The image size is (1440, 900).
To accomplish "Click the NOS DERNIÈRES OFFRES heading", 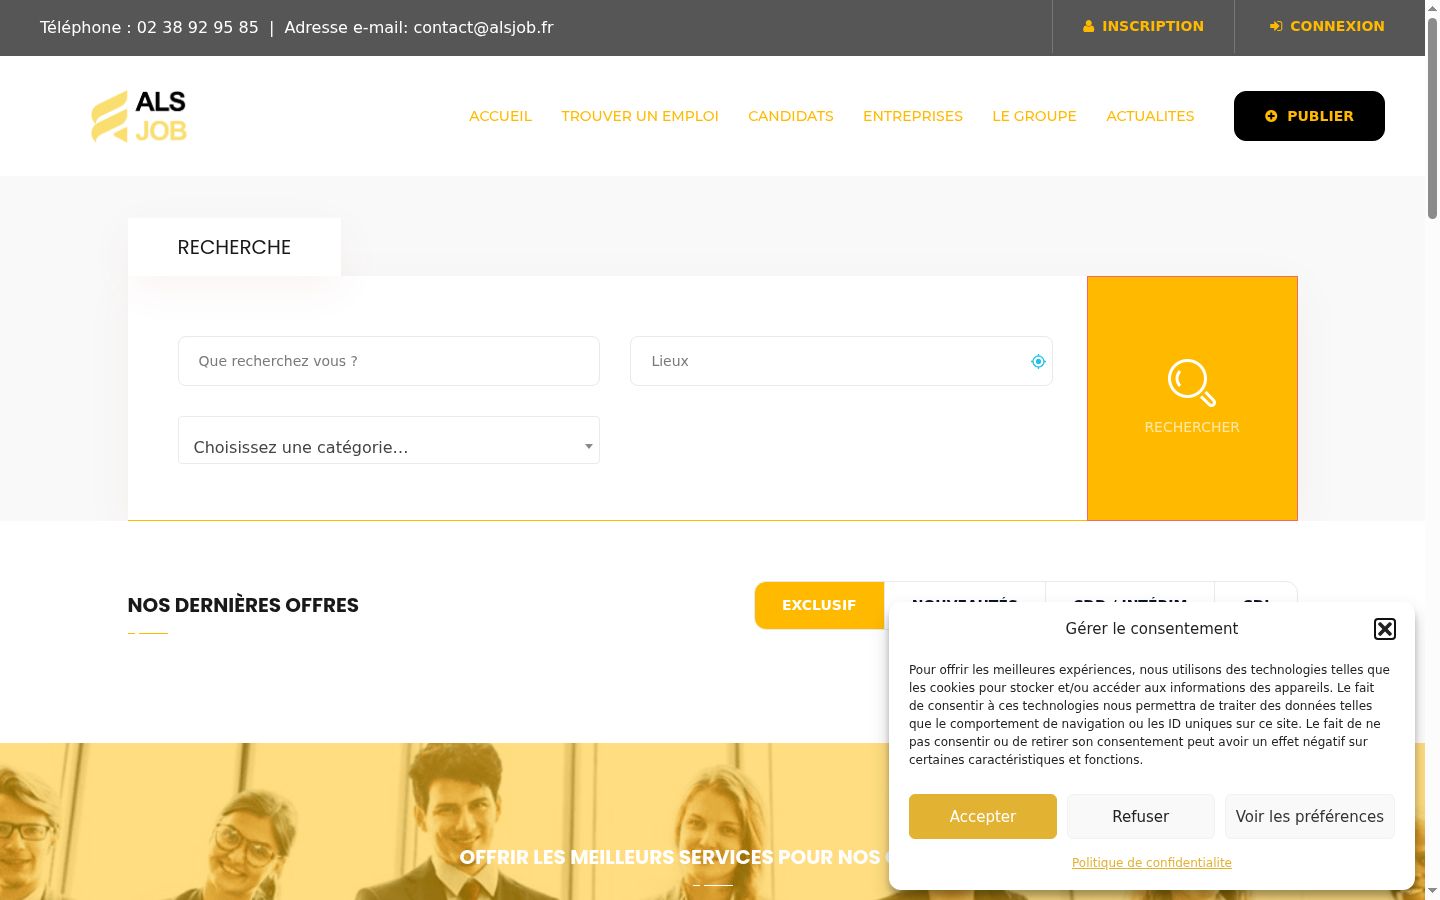I will tap(243, 605).
